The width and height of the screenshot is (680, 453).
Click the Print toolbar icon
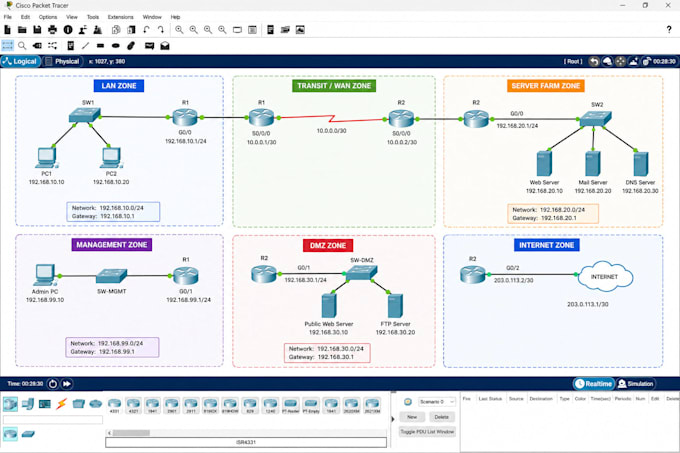[52, 29]
